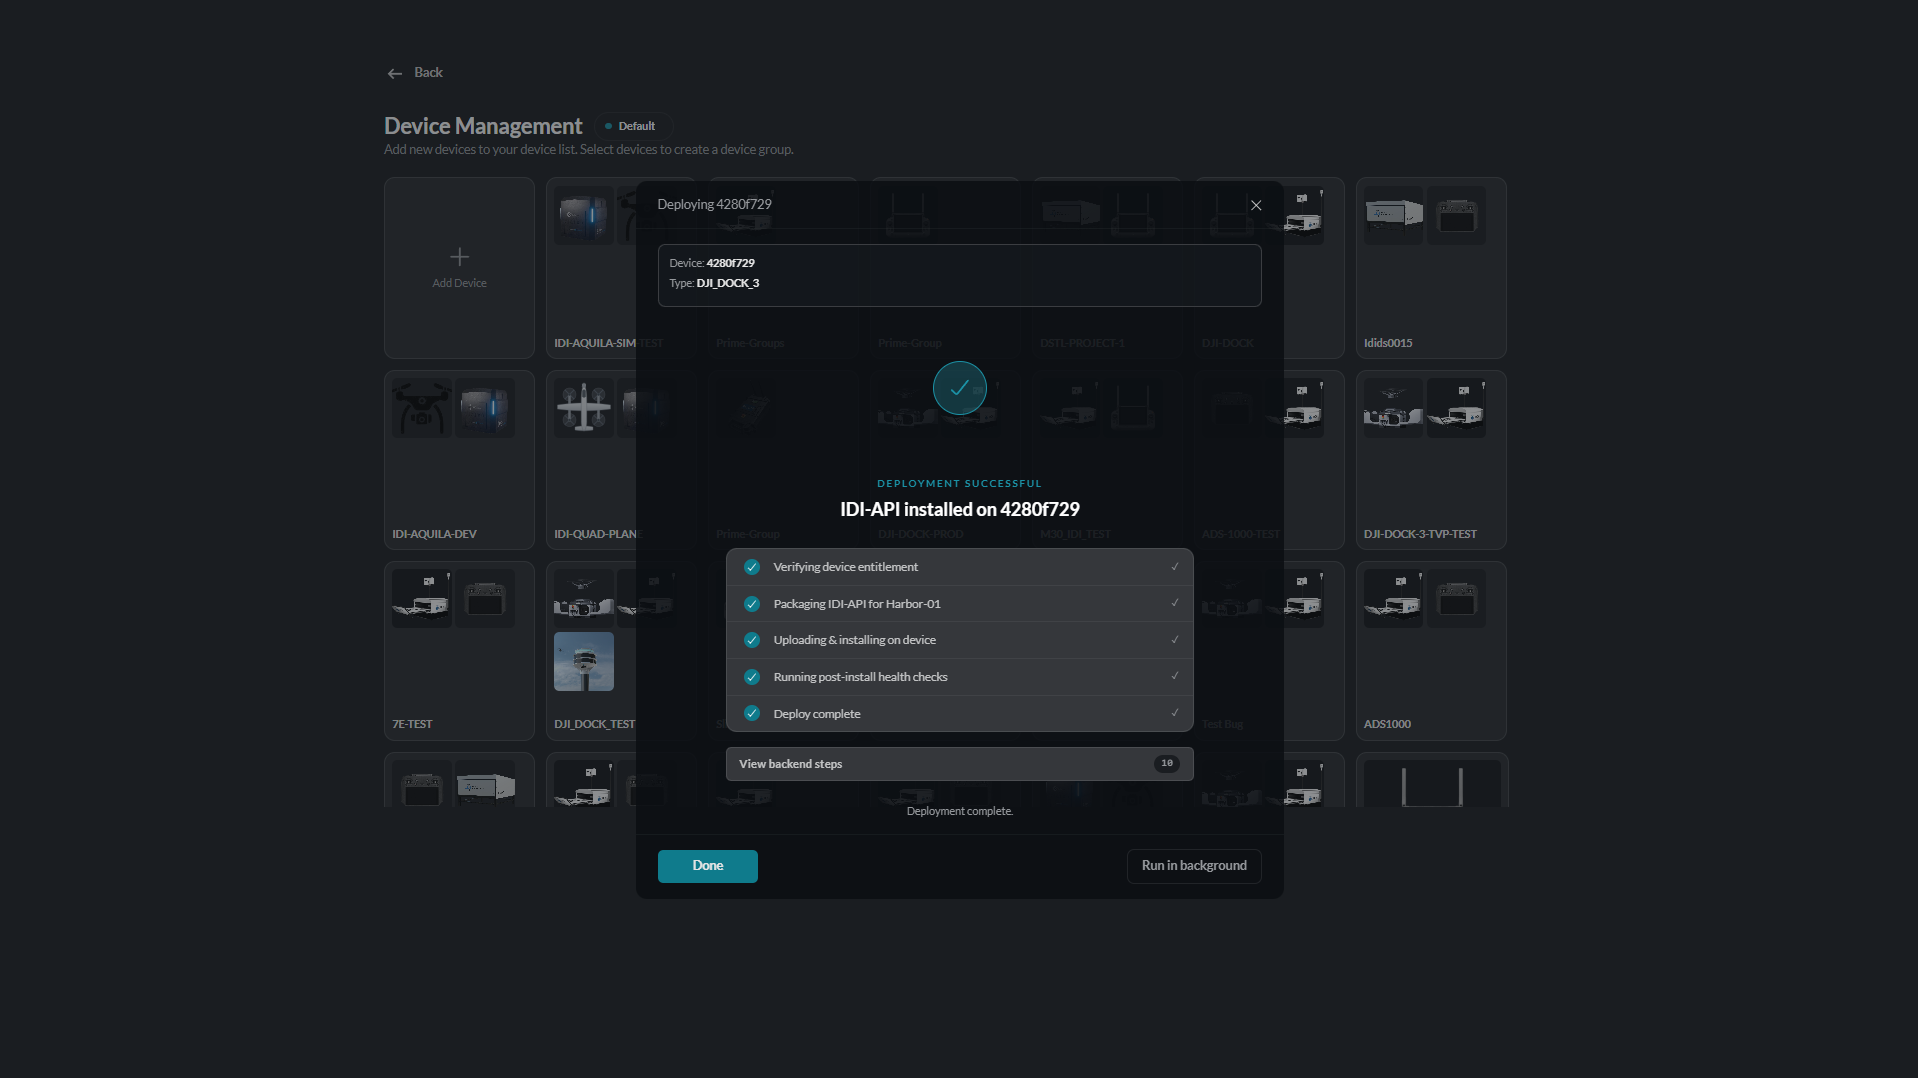The image size is (1918, 1078).
Task: Close the Deploying 4280f729 dialog
Action: 1256,205
